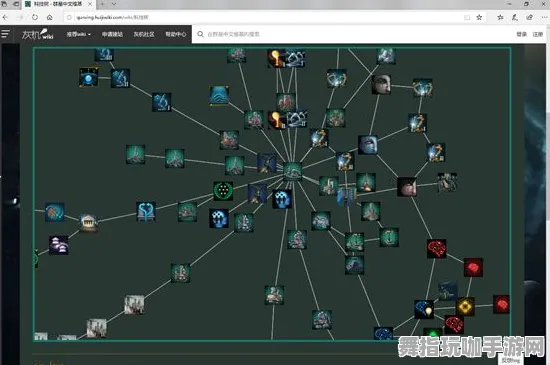Image resolution: width=550 pixels, height=365 pixels.
Task: Select the gray stone face tech node
Action: pos(381,85)
